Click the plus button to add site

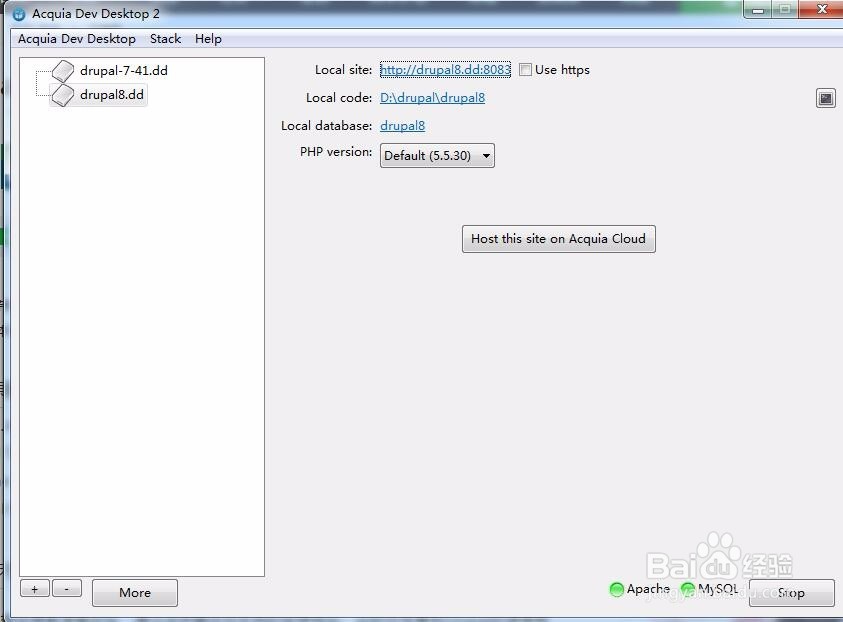(35, 589)
